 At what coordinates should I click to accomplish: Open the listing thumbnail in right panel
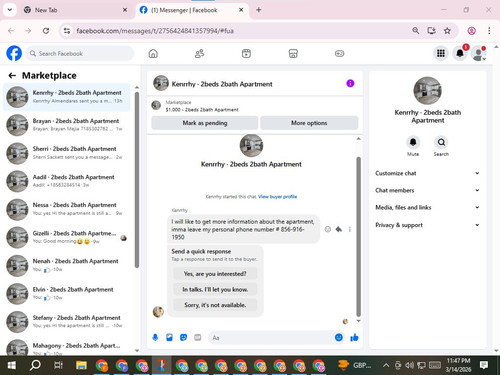point(427,91)
